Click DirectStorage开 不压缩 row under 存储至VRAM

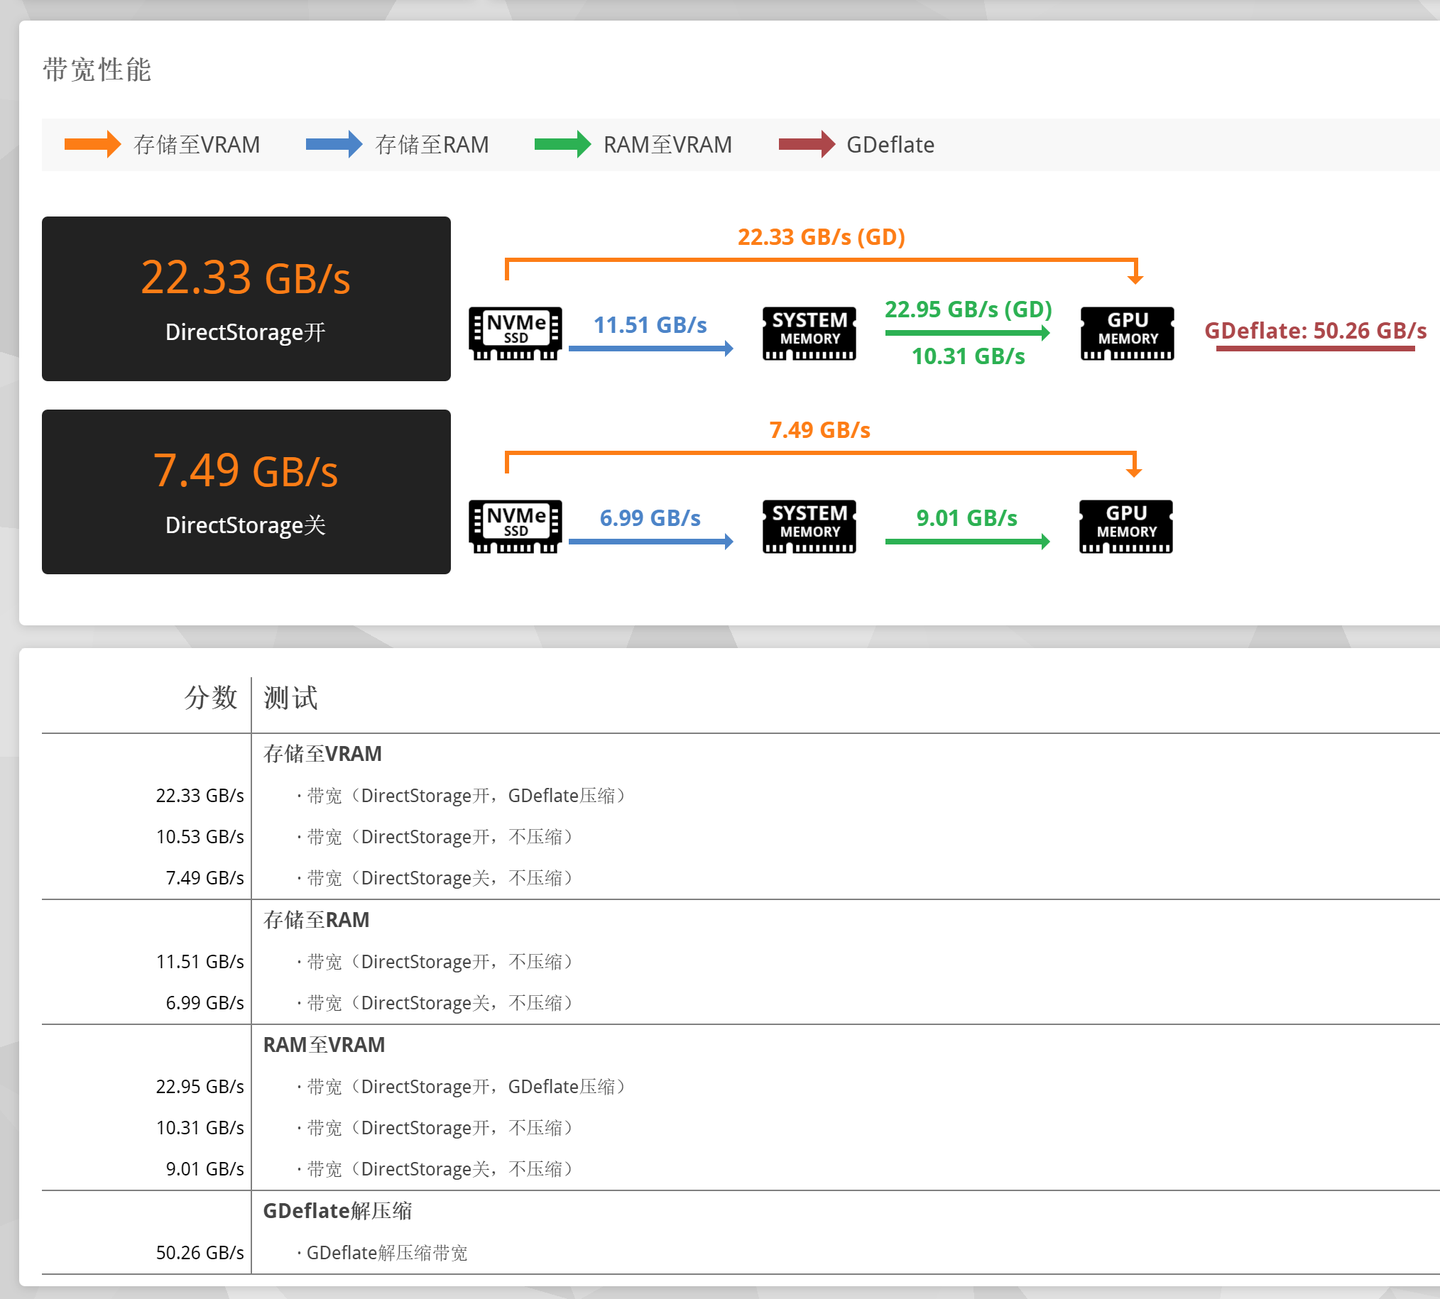[435, 837]
